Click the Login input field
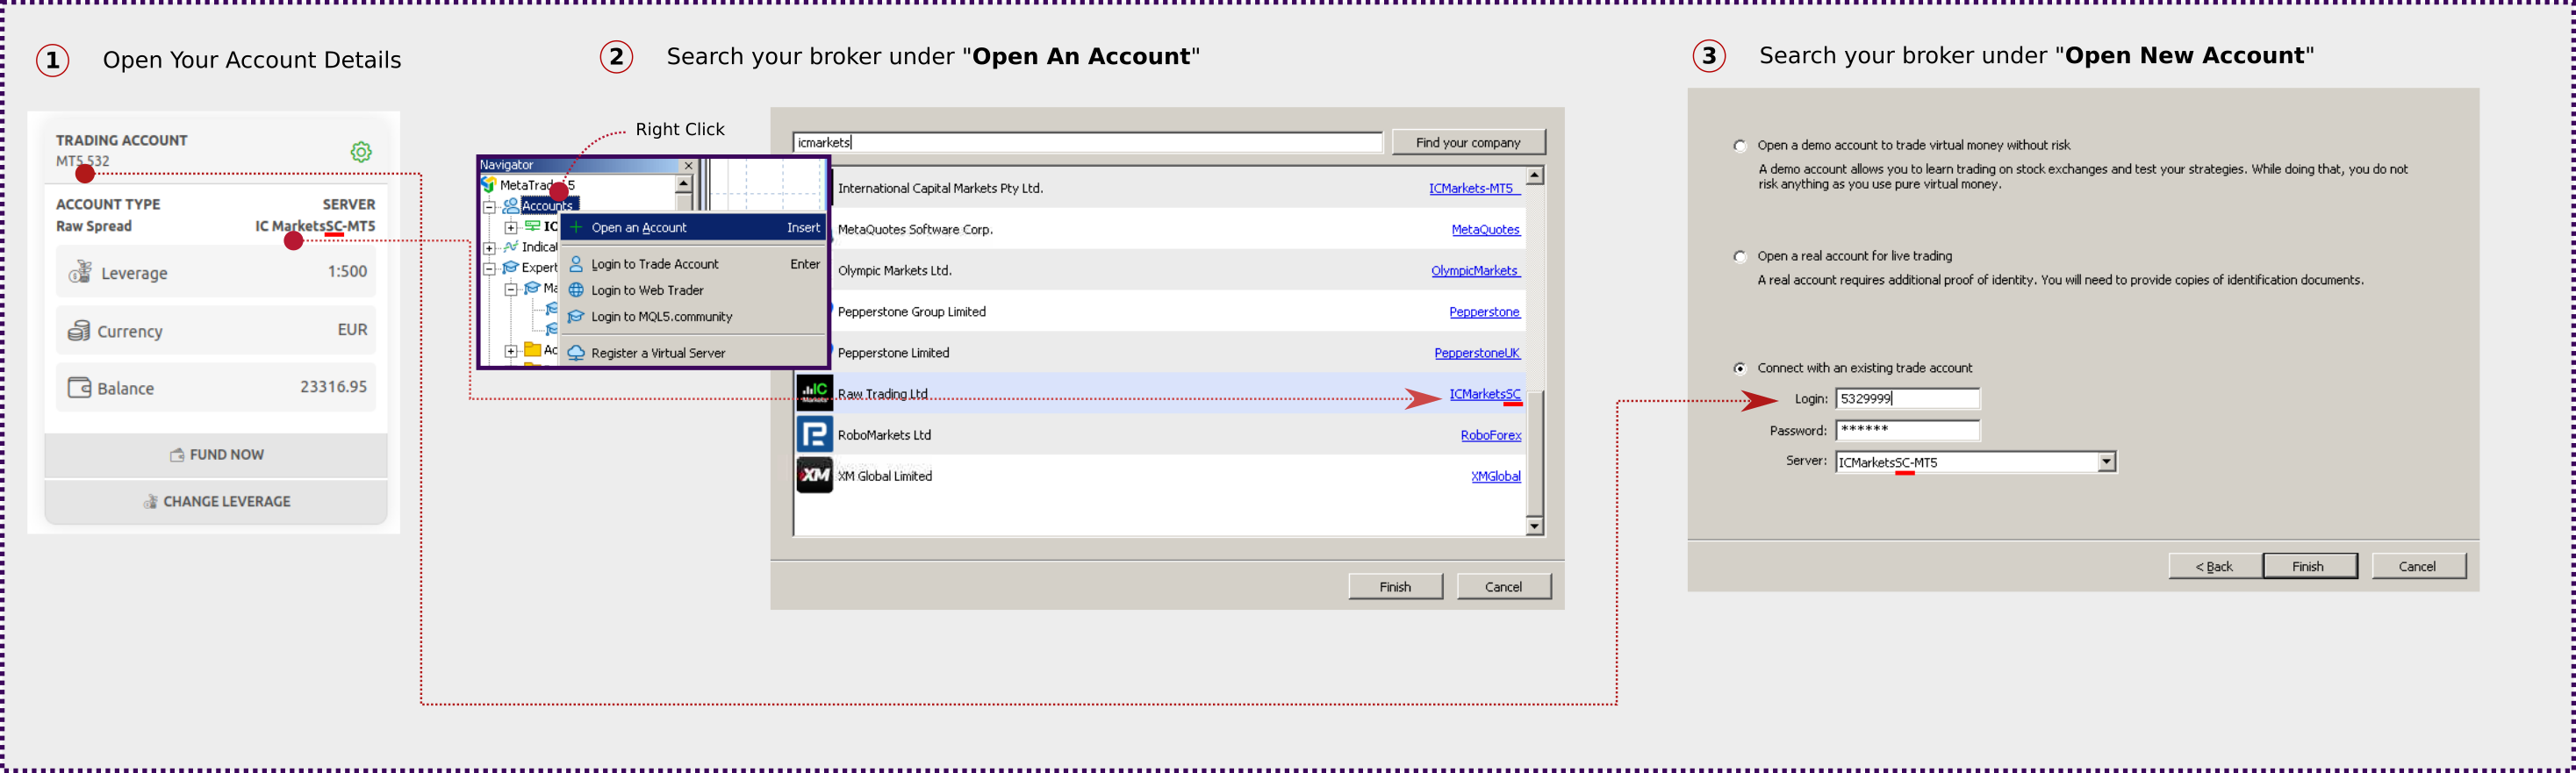This screenshot has width=2576, height=773. pyautogui.click(x=1907, y=399)
